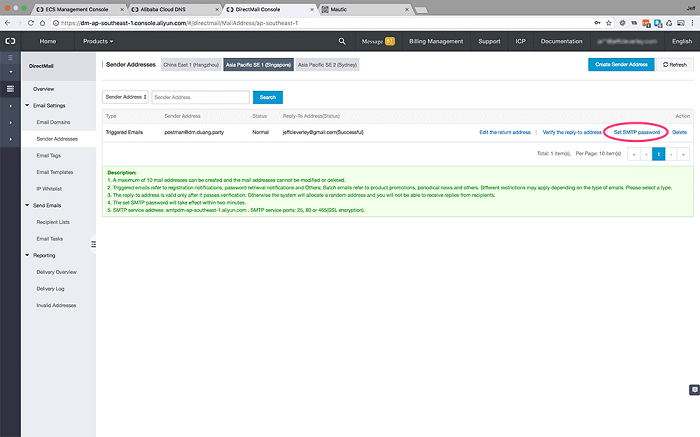Image resolution: width=700 pixels, height=437 pixels.
Task: Open Email Tags in sidebar
Action: pos(49,155)
